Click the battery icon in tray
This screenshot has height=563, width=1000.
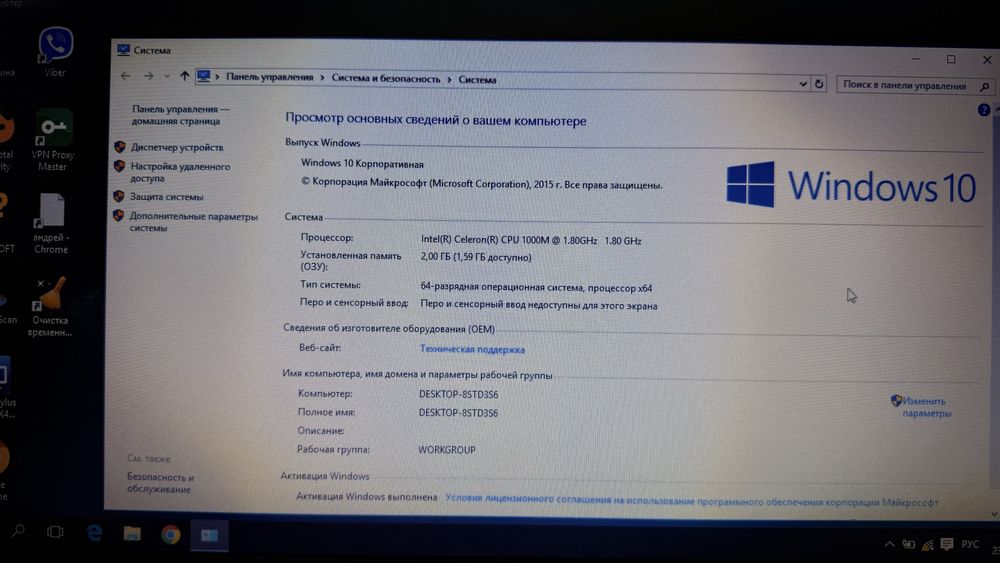[909, 544]
